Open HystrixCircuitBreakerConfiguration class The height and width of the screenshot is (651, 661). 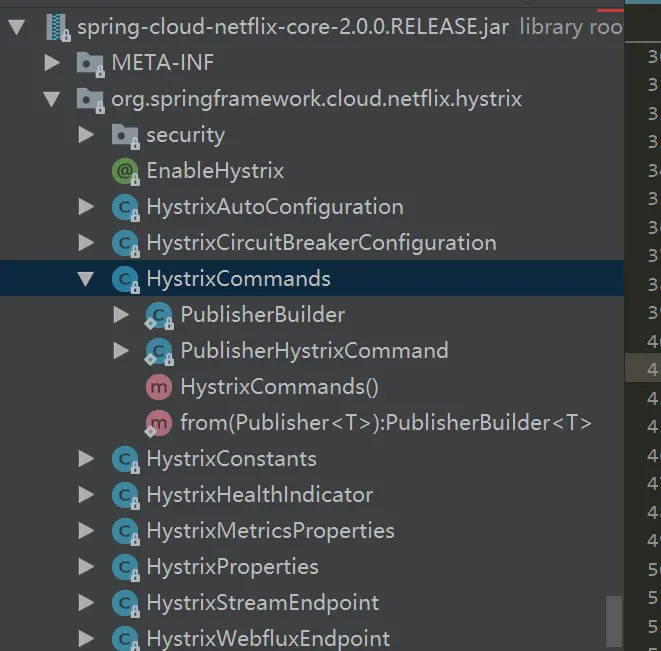tap(321, 243)
